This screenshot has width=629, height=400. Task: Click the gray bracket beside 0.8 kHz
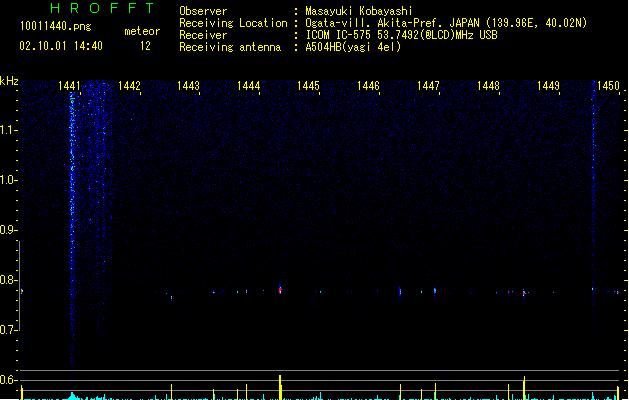click(19, 286)
